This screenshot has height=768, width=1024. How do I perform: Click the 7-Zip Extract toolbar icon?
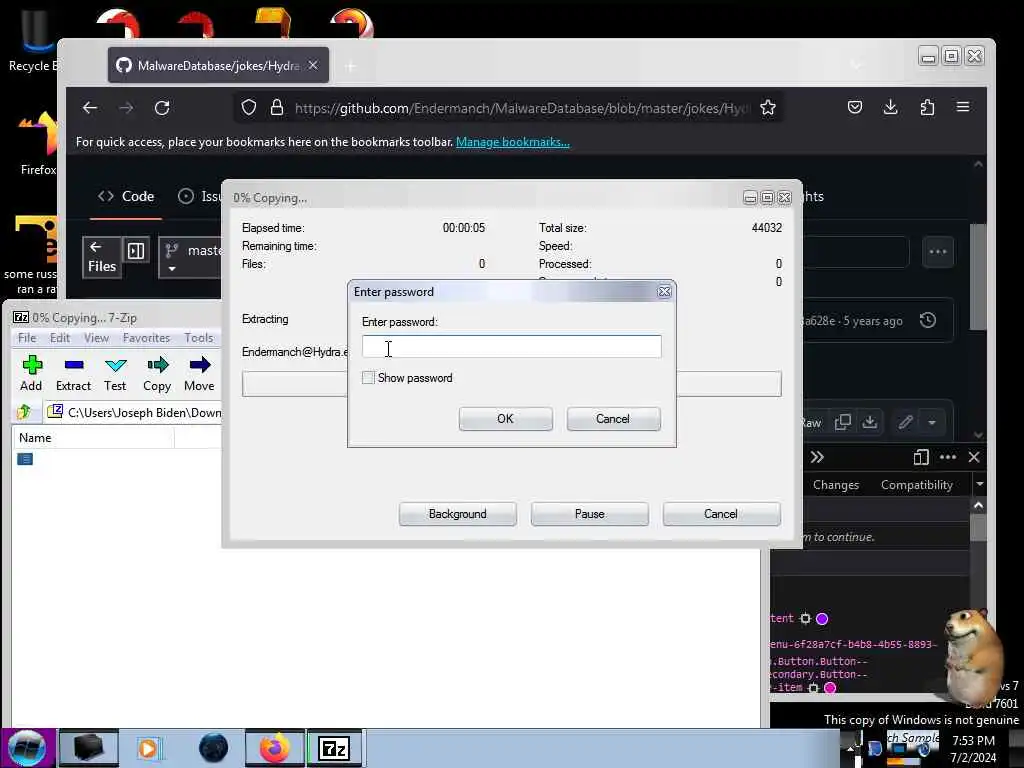point(73,374)
